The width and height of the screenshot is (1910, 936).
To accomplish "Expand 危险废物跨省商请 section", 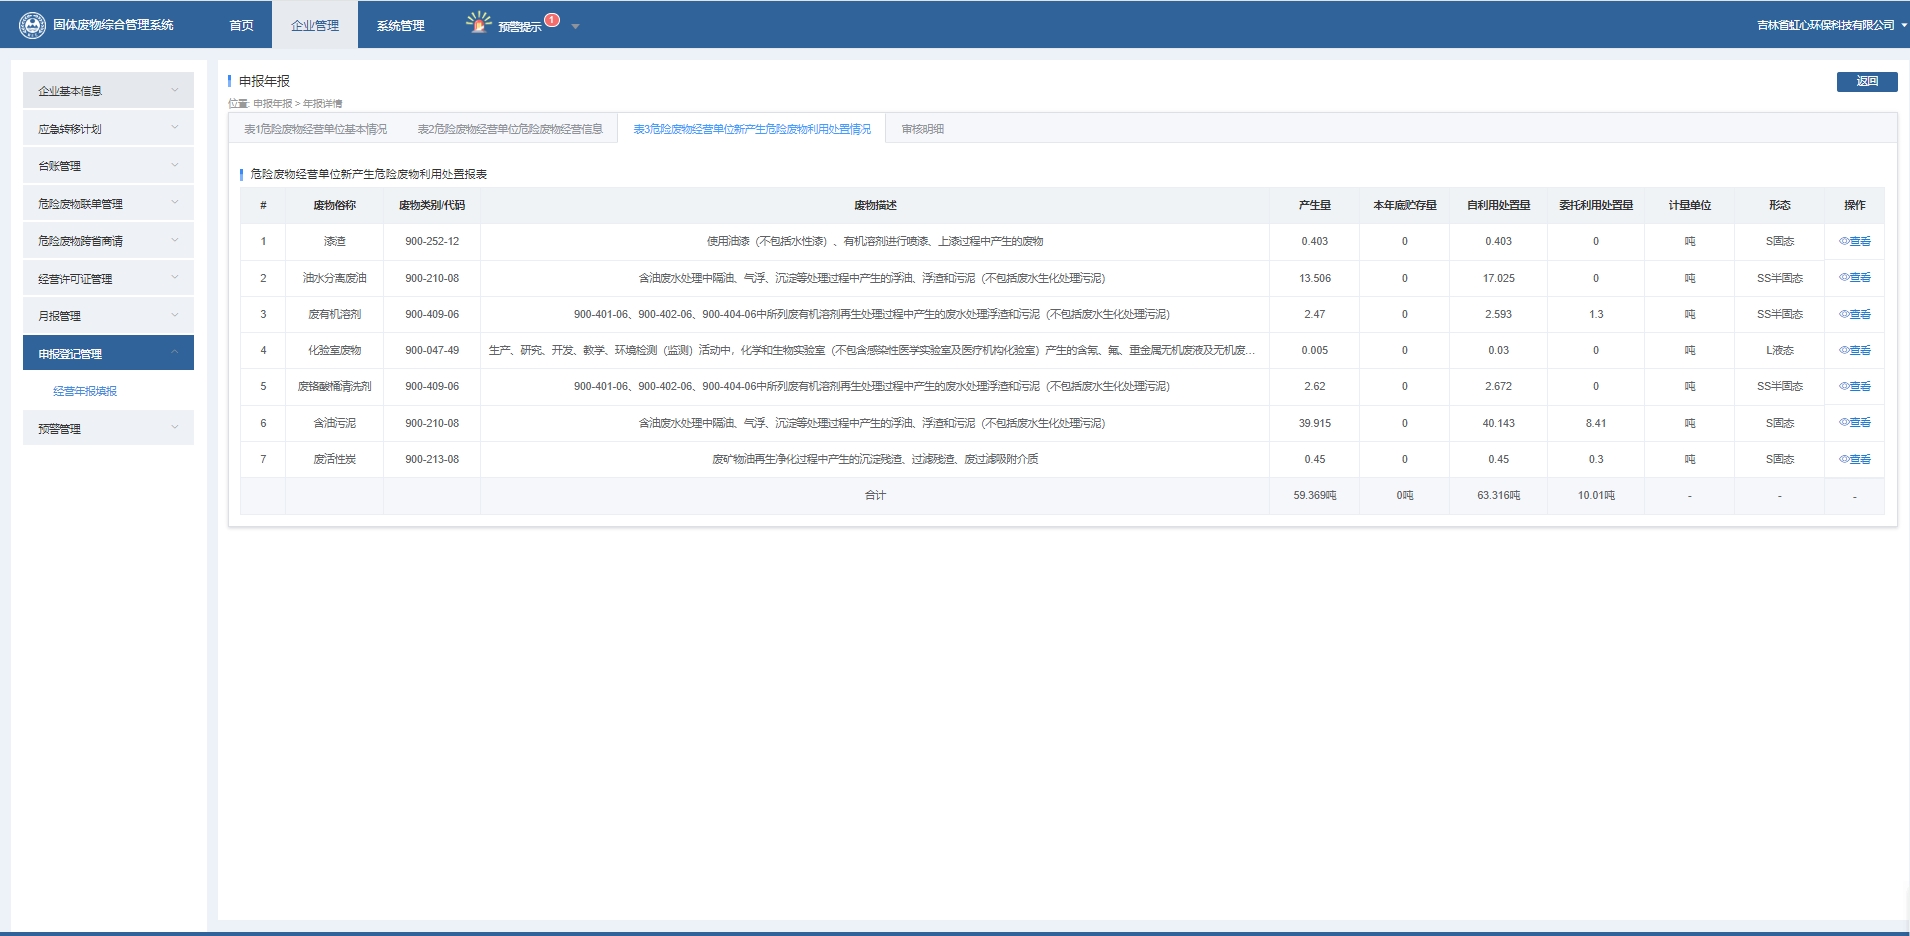I will tap(108, 240).
